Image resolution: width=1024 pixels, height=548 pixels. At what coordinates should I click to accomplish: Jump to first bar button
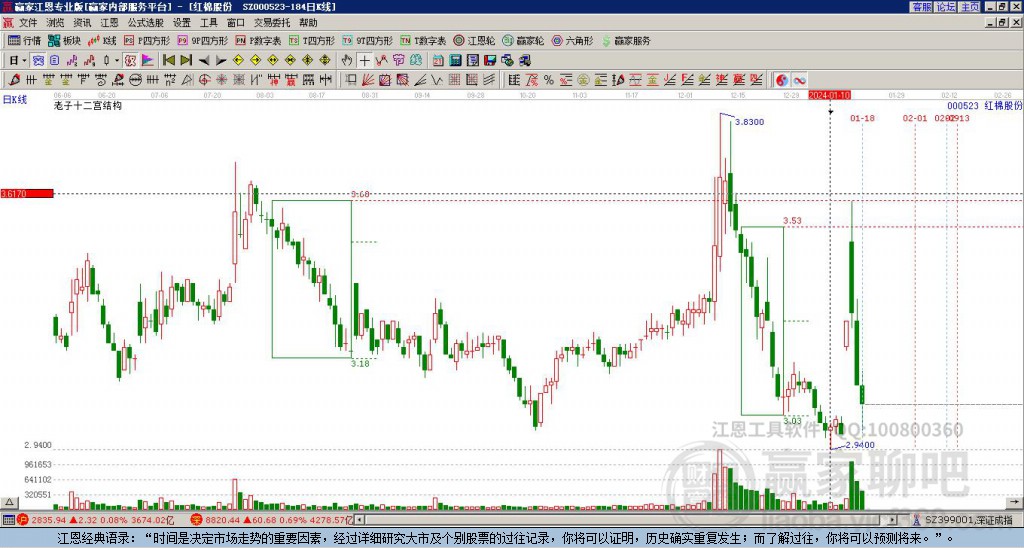point(168,60)
